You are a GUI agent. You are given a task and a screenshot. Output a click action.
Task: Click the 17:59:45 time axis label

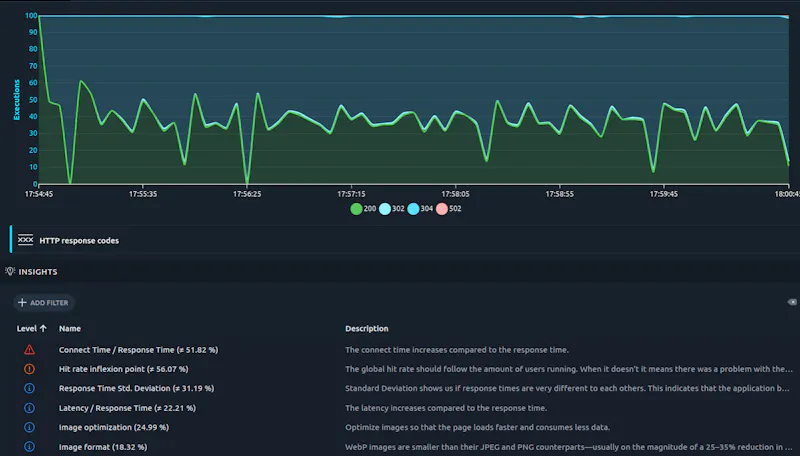pos(664,194)
